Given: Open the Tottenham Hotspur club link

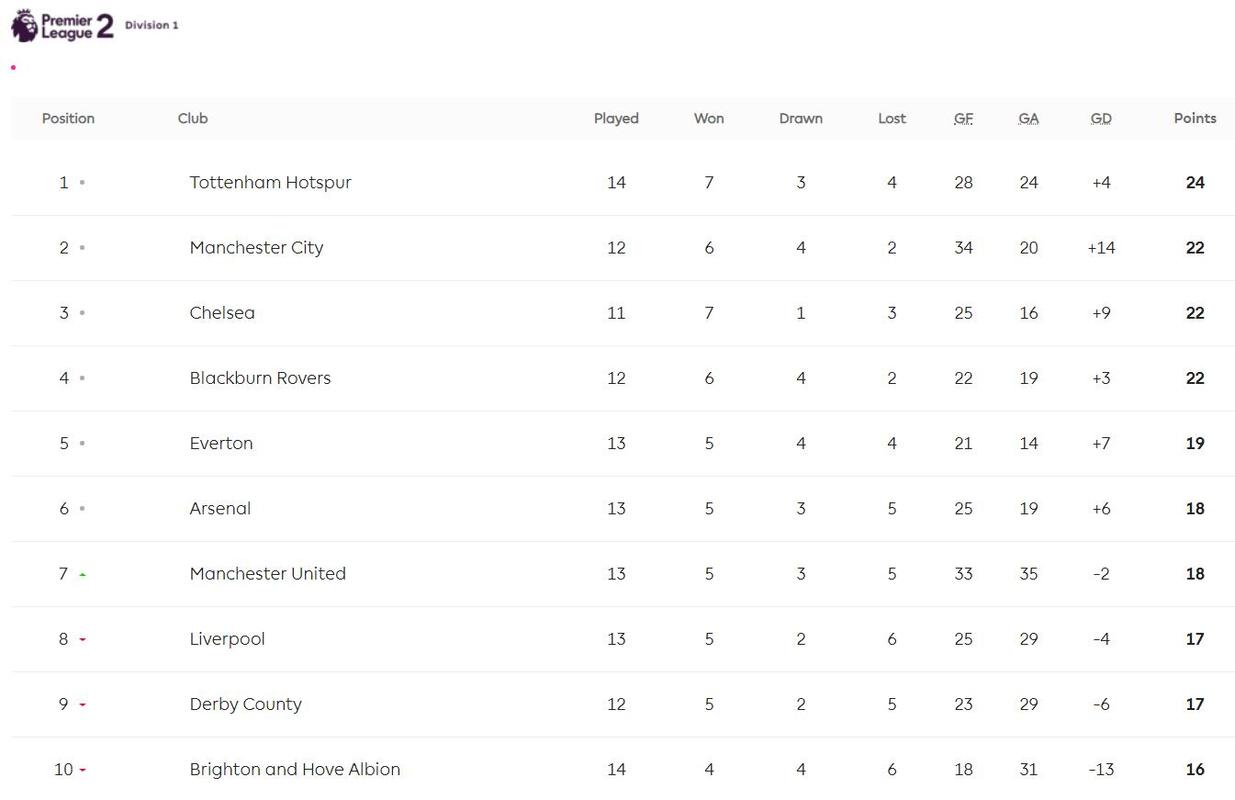Looking at the screenshot, I should point(270,182).
